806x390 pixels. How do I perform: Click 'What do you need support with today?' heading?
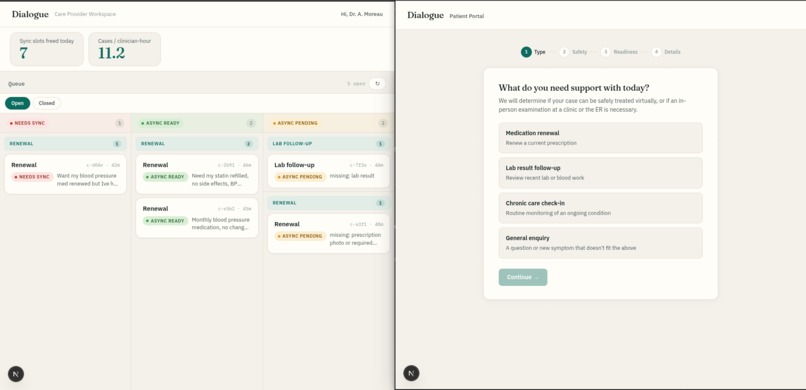click(x=574, y=87)
